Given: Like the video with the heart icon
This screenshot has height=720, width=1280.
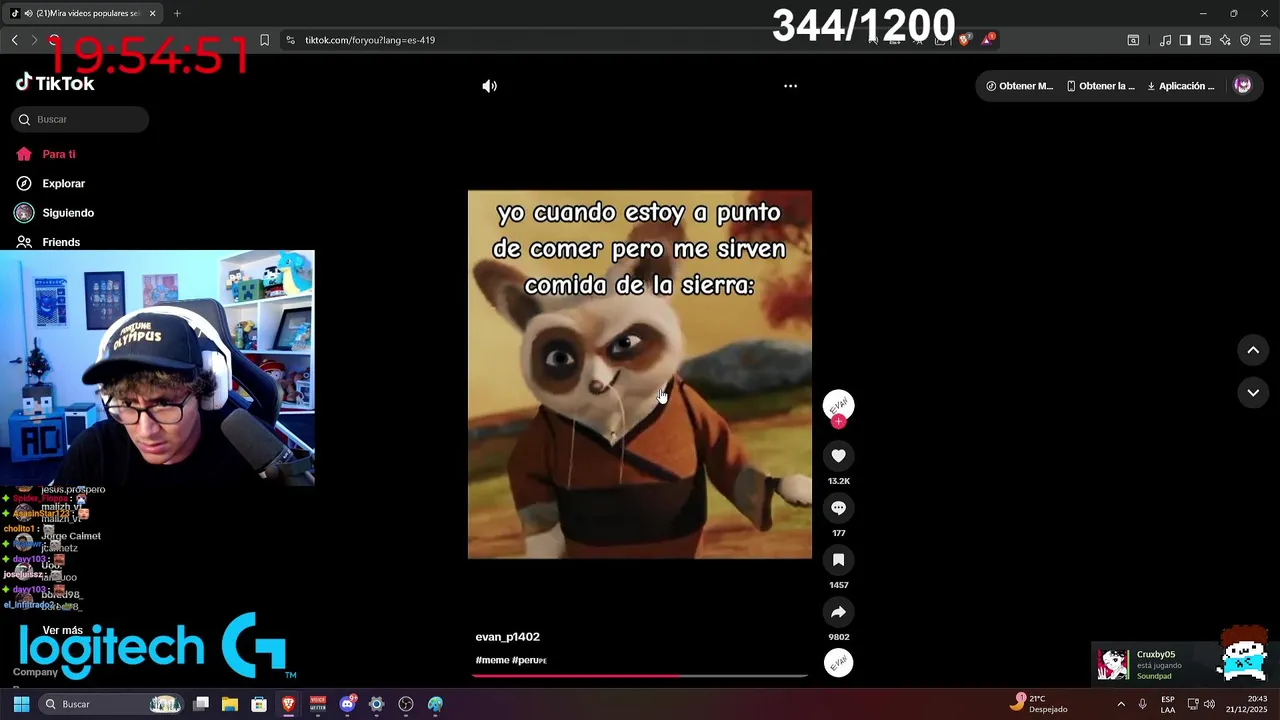Looking at the screenshot, I should 838,456.
